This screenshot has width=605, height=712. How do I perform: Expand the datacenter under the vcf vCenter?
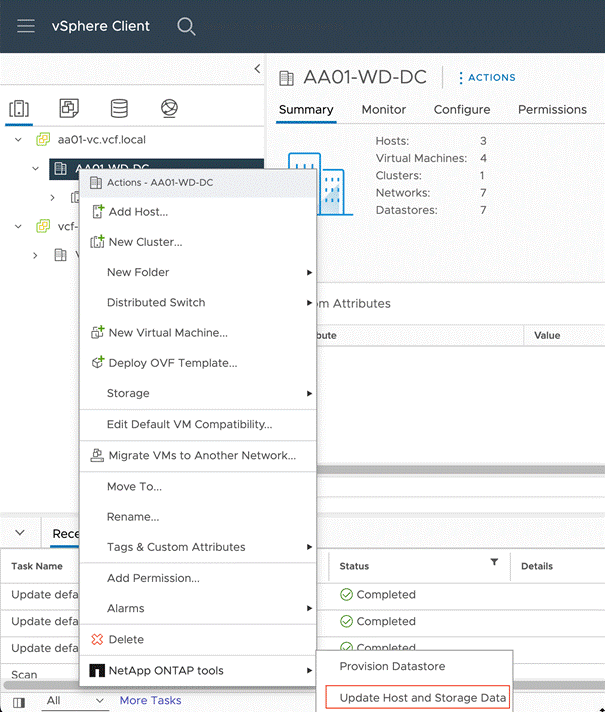35,255
